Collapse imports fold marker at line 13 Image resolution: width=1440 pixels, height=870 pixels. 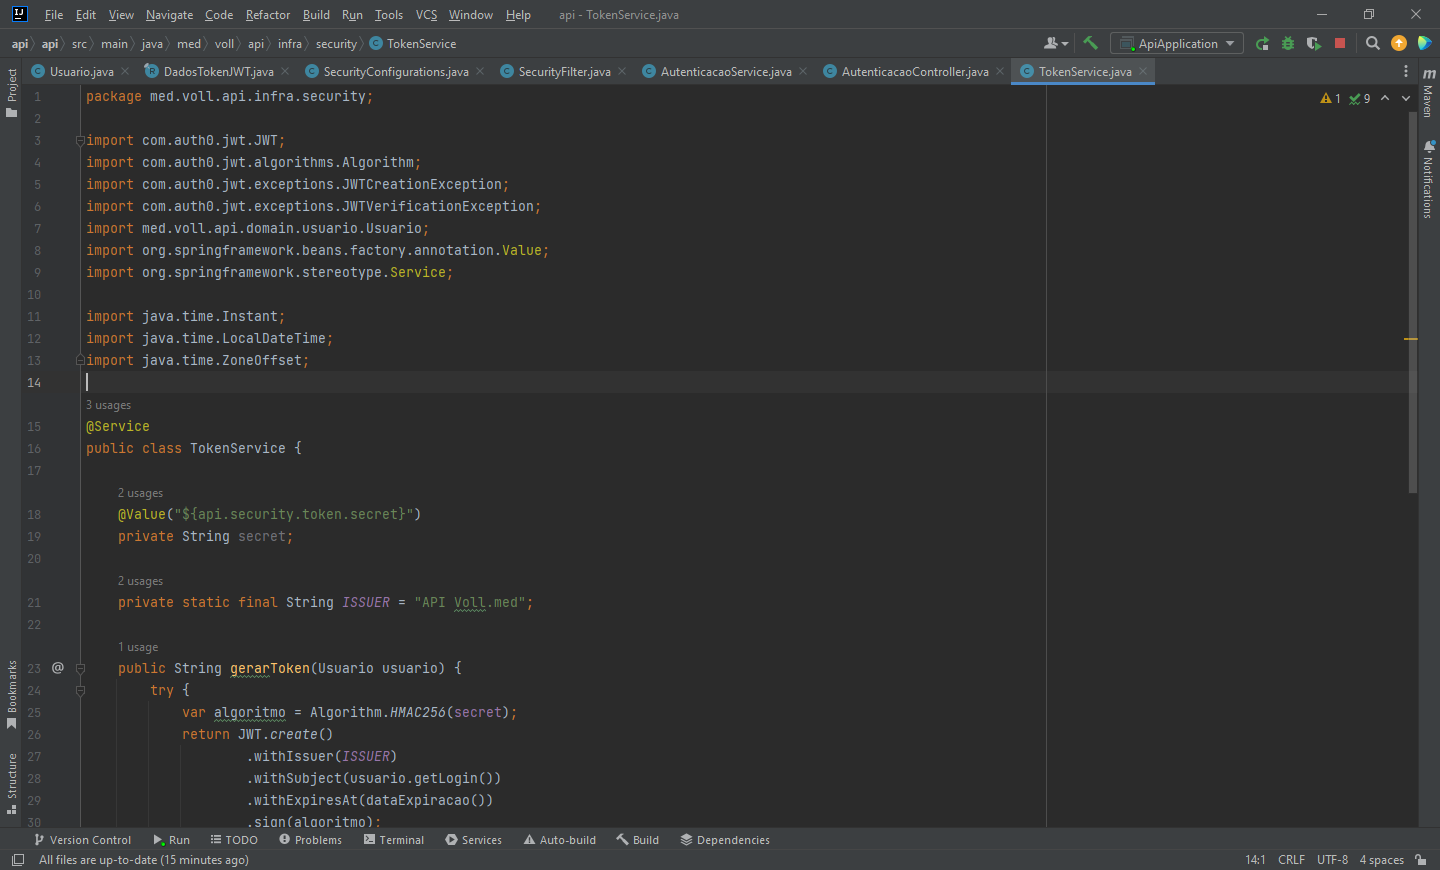coord(80,360)
